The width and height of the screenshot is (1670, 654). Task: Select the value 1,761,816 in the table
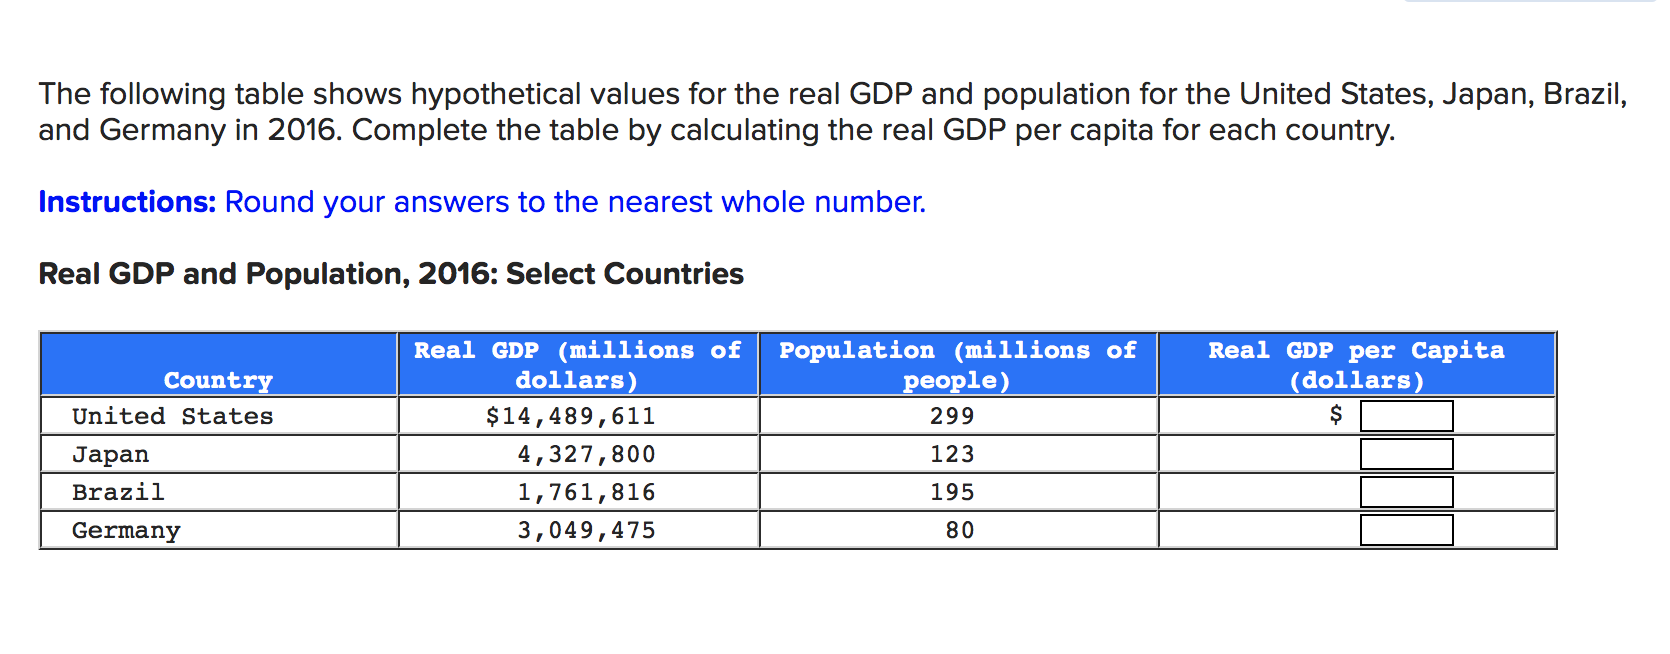click(x=586, y=491)
